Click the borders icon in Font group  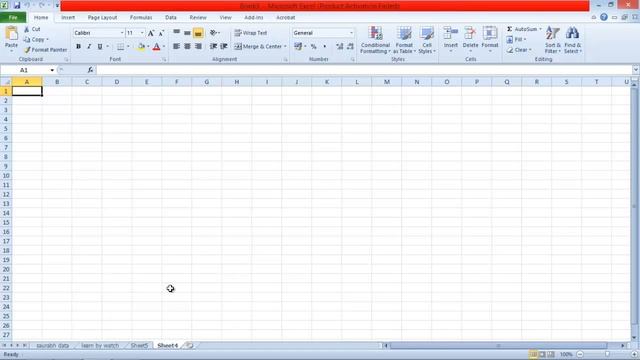point(120,47)
